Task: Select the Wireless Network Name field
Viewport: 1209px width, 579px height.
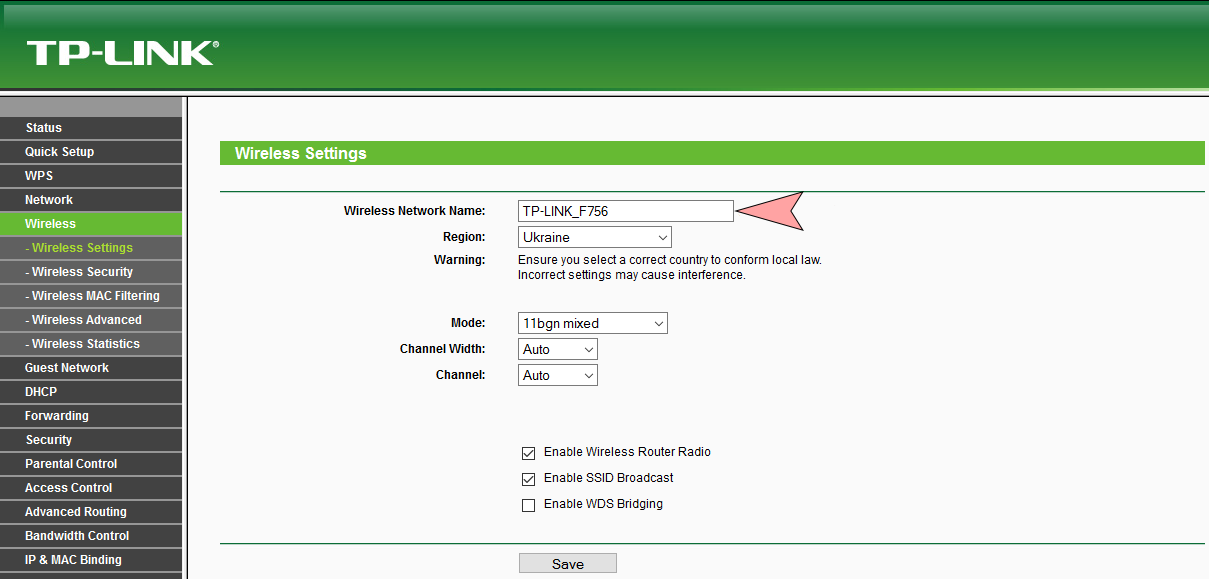Action: (x=625, y=211)
